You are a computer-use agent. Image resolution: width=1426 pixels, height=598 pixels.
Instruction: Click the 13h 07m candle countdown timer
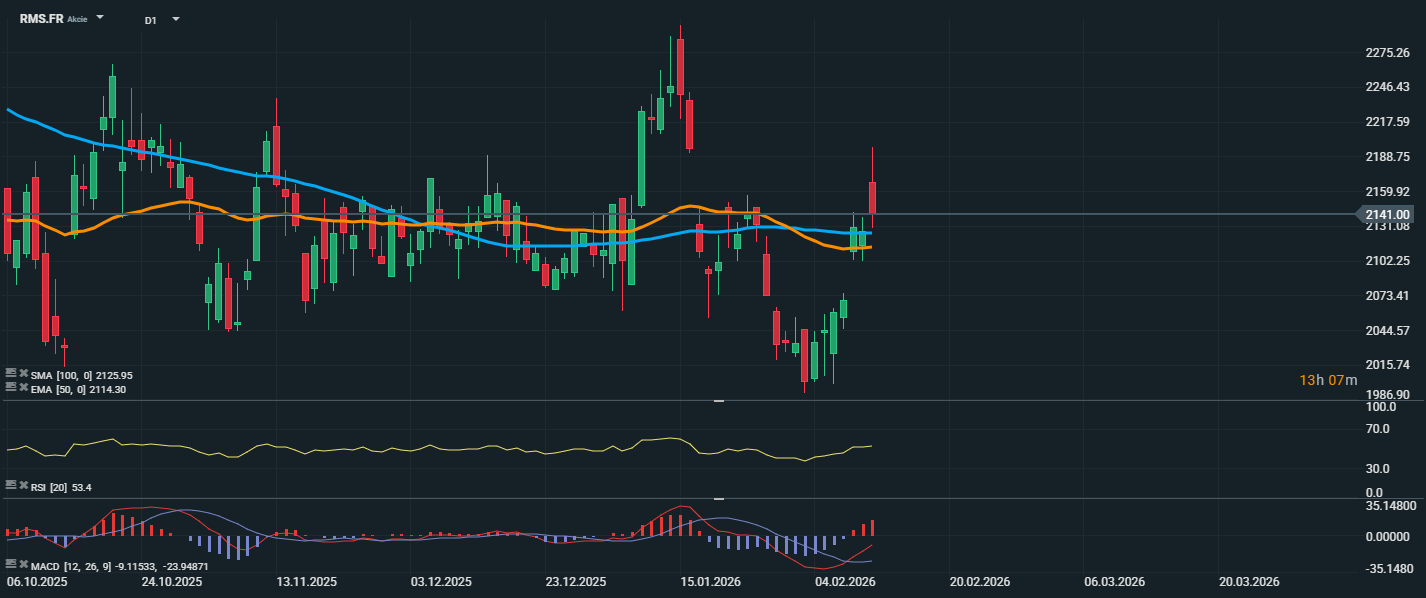click(x=1328, y=380)
